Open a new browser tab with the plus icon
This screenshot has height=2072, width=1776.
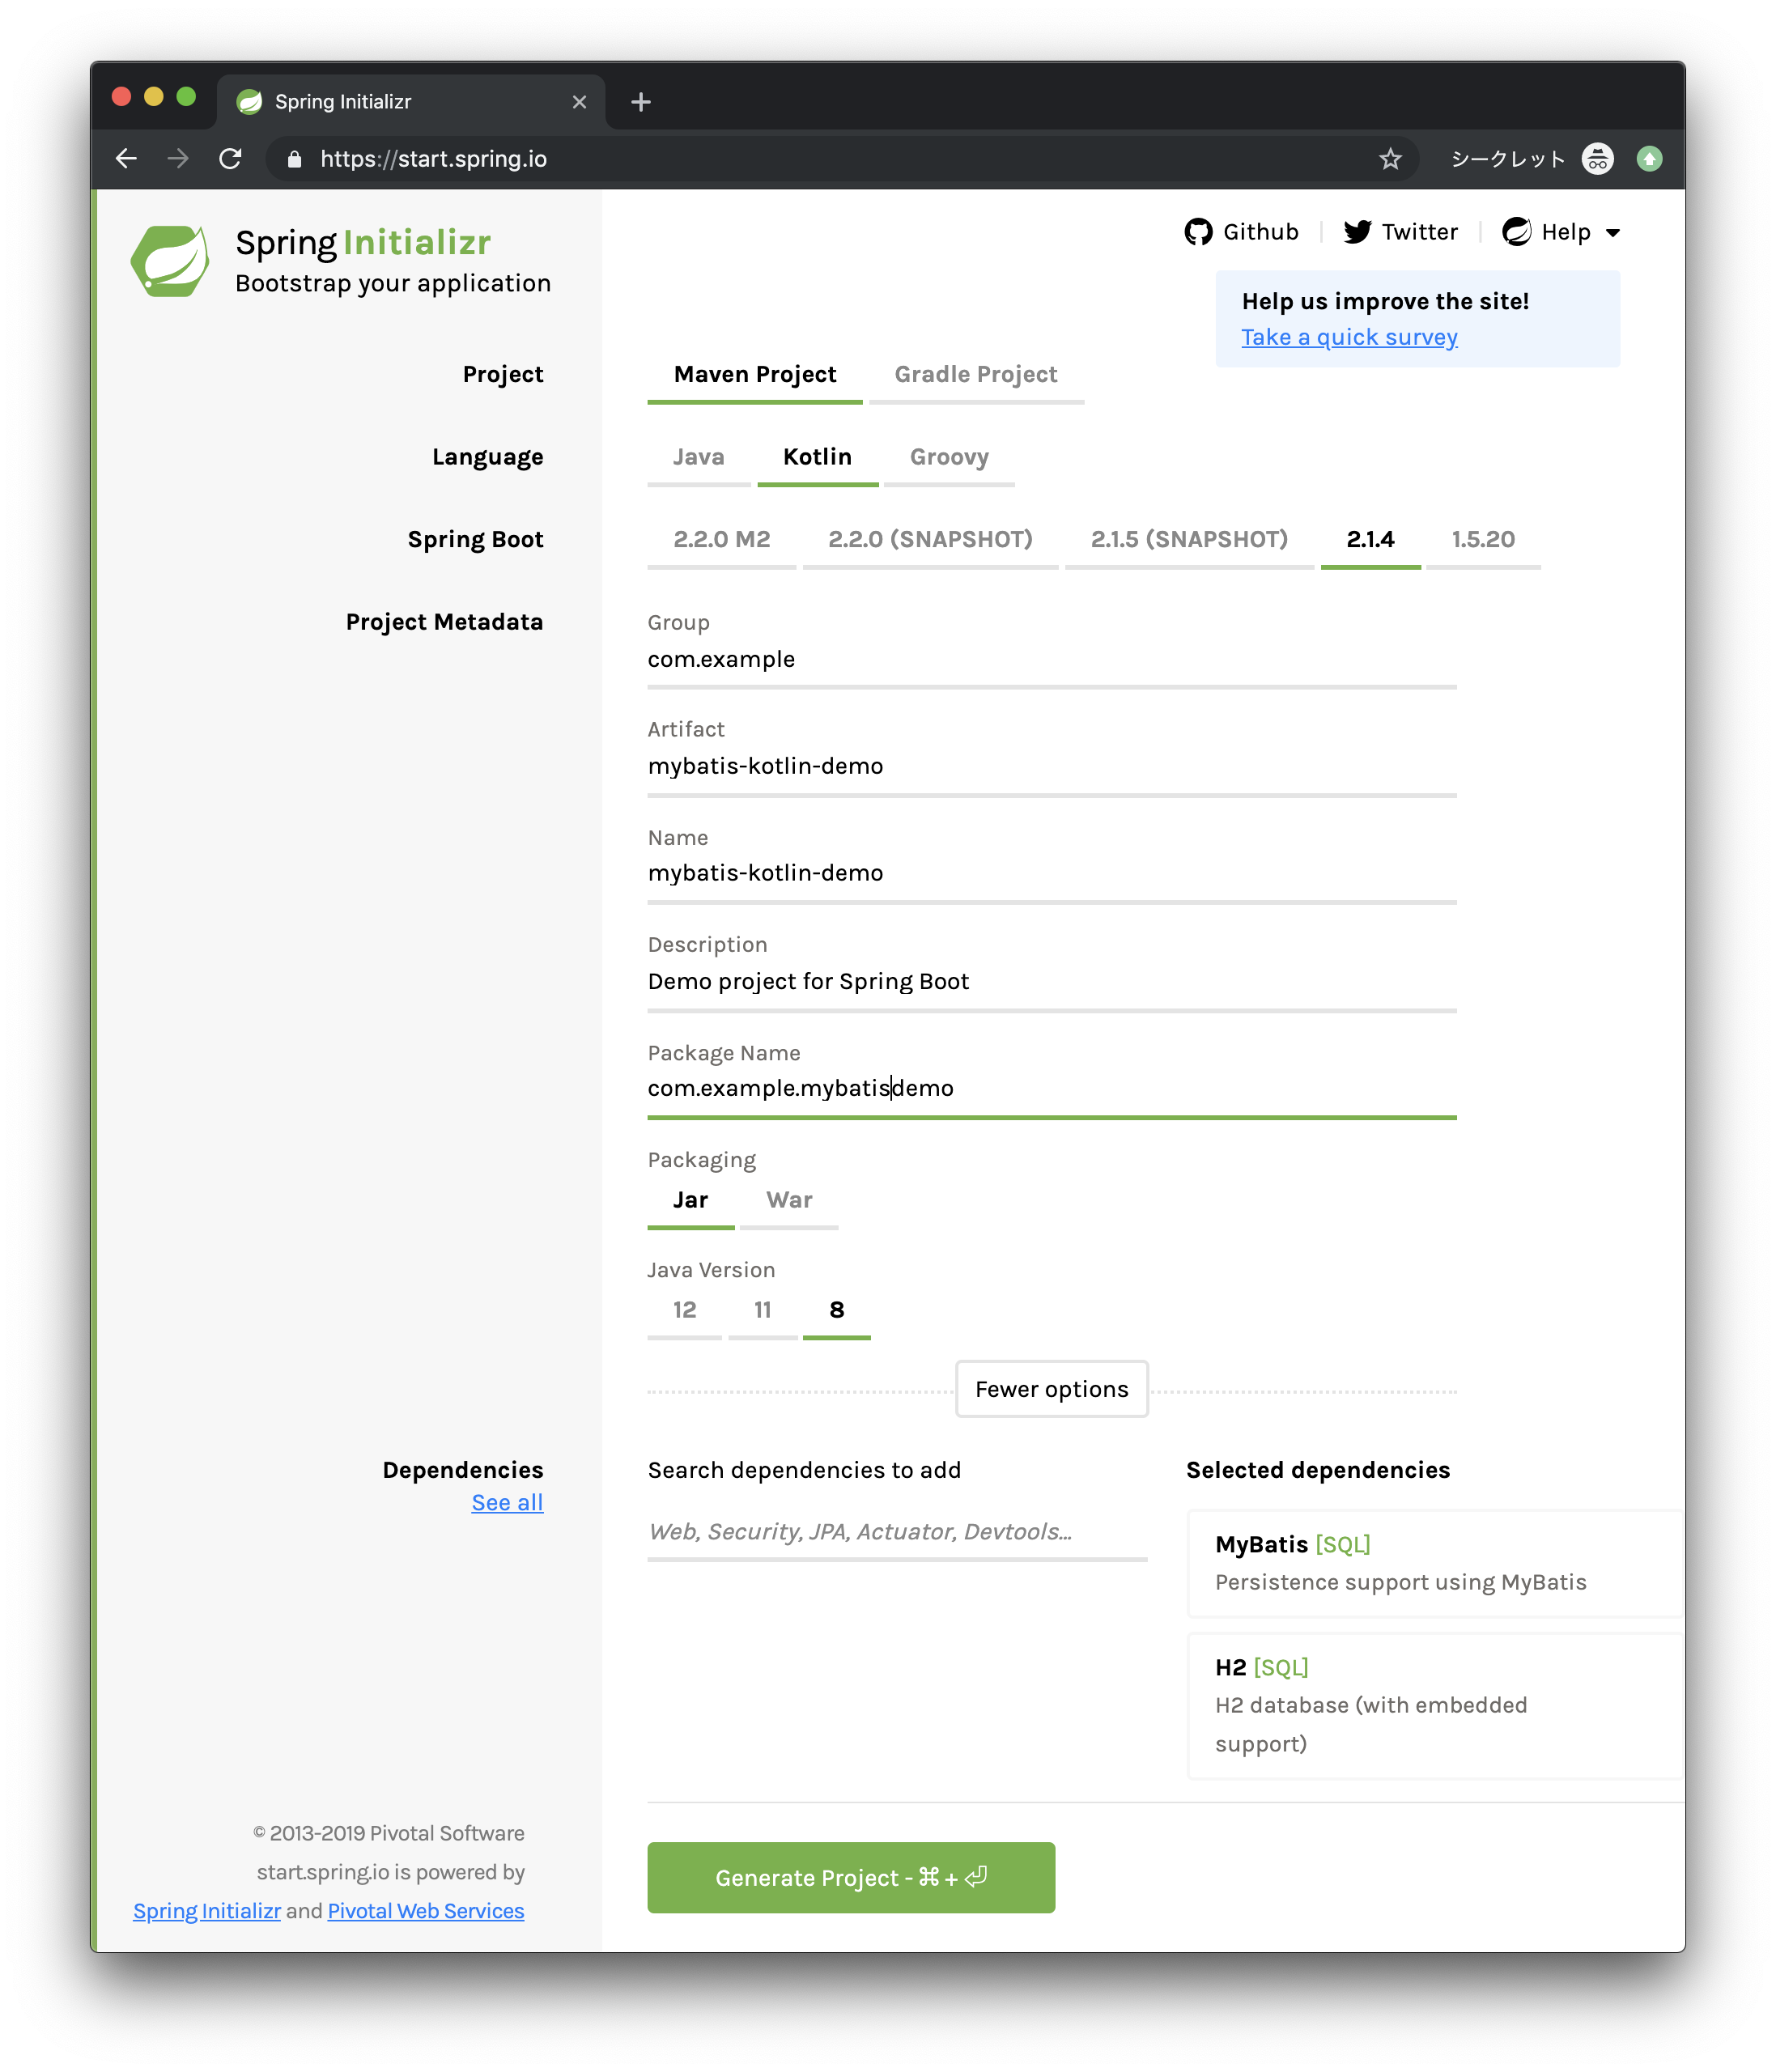[641, 101]
